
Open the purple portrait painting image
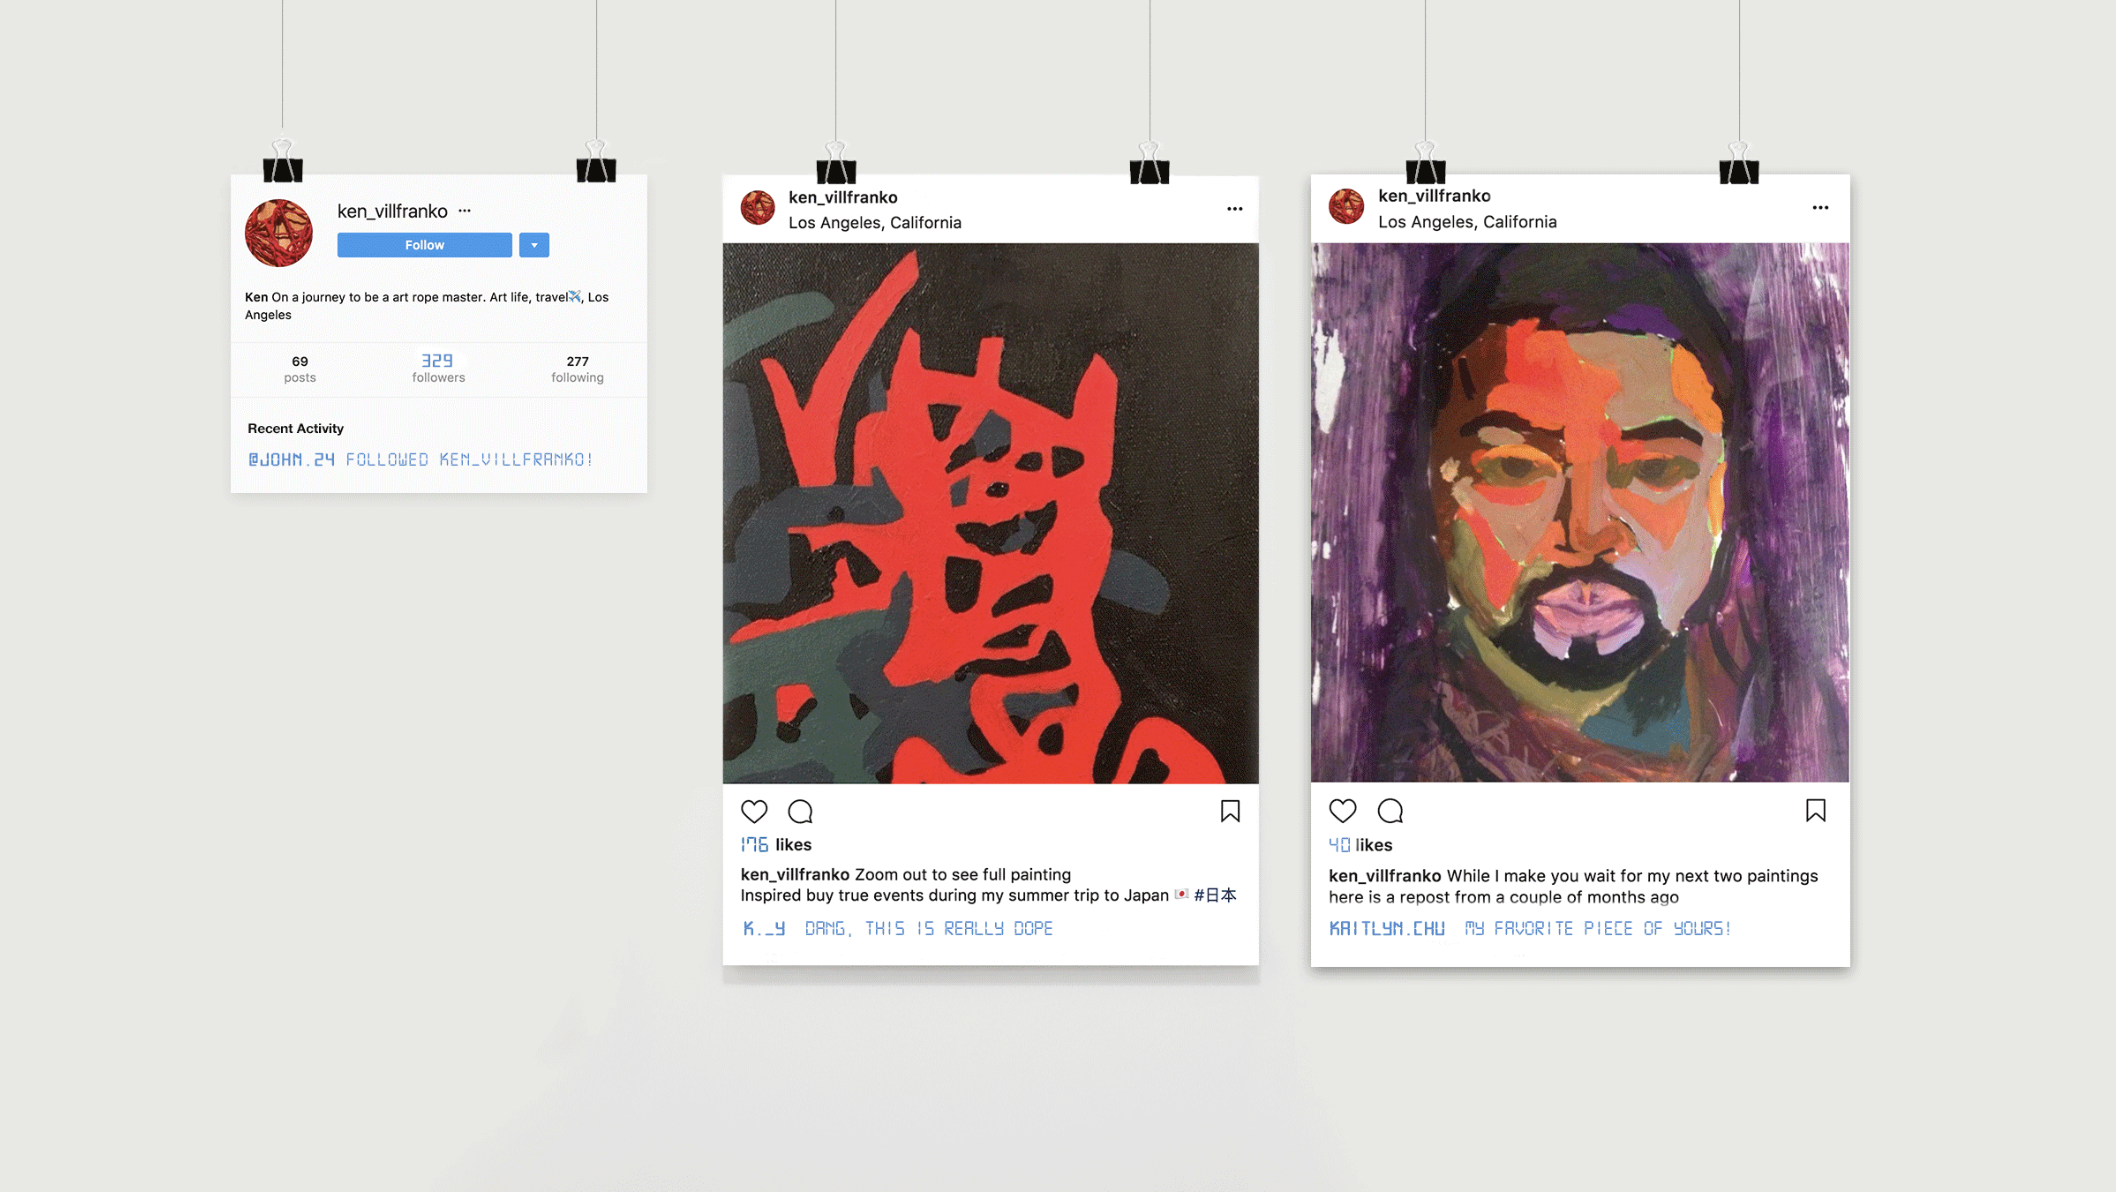point(1580,512)
